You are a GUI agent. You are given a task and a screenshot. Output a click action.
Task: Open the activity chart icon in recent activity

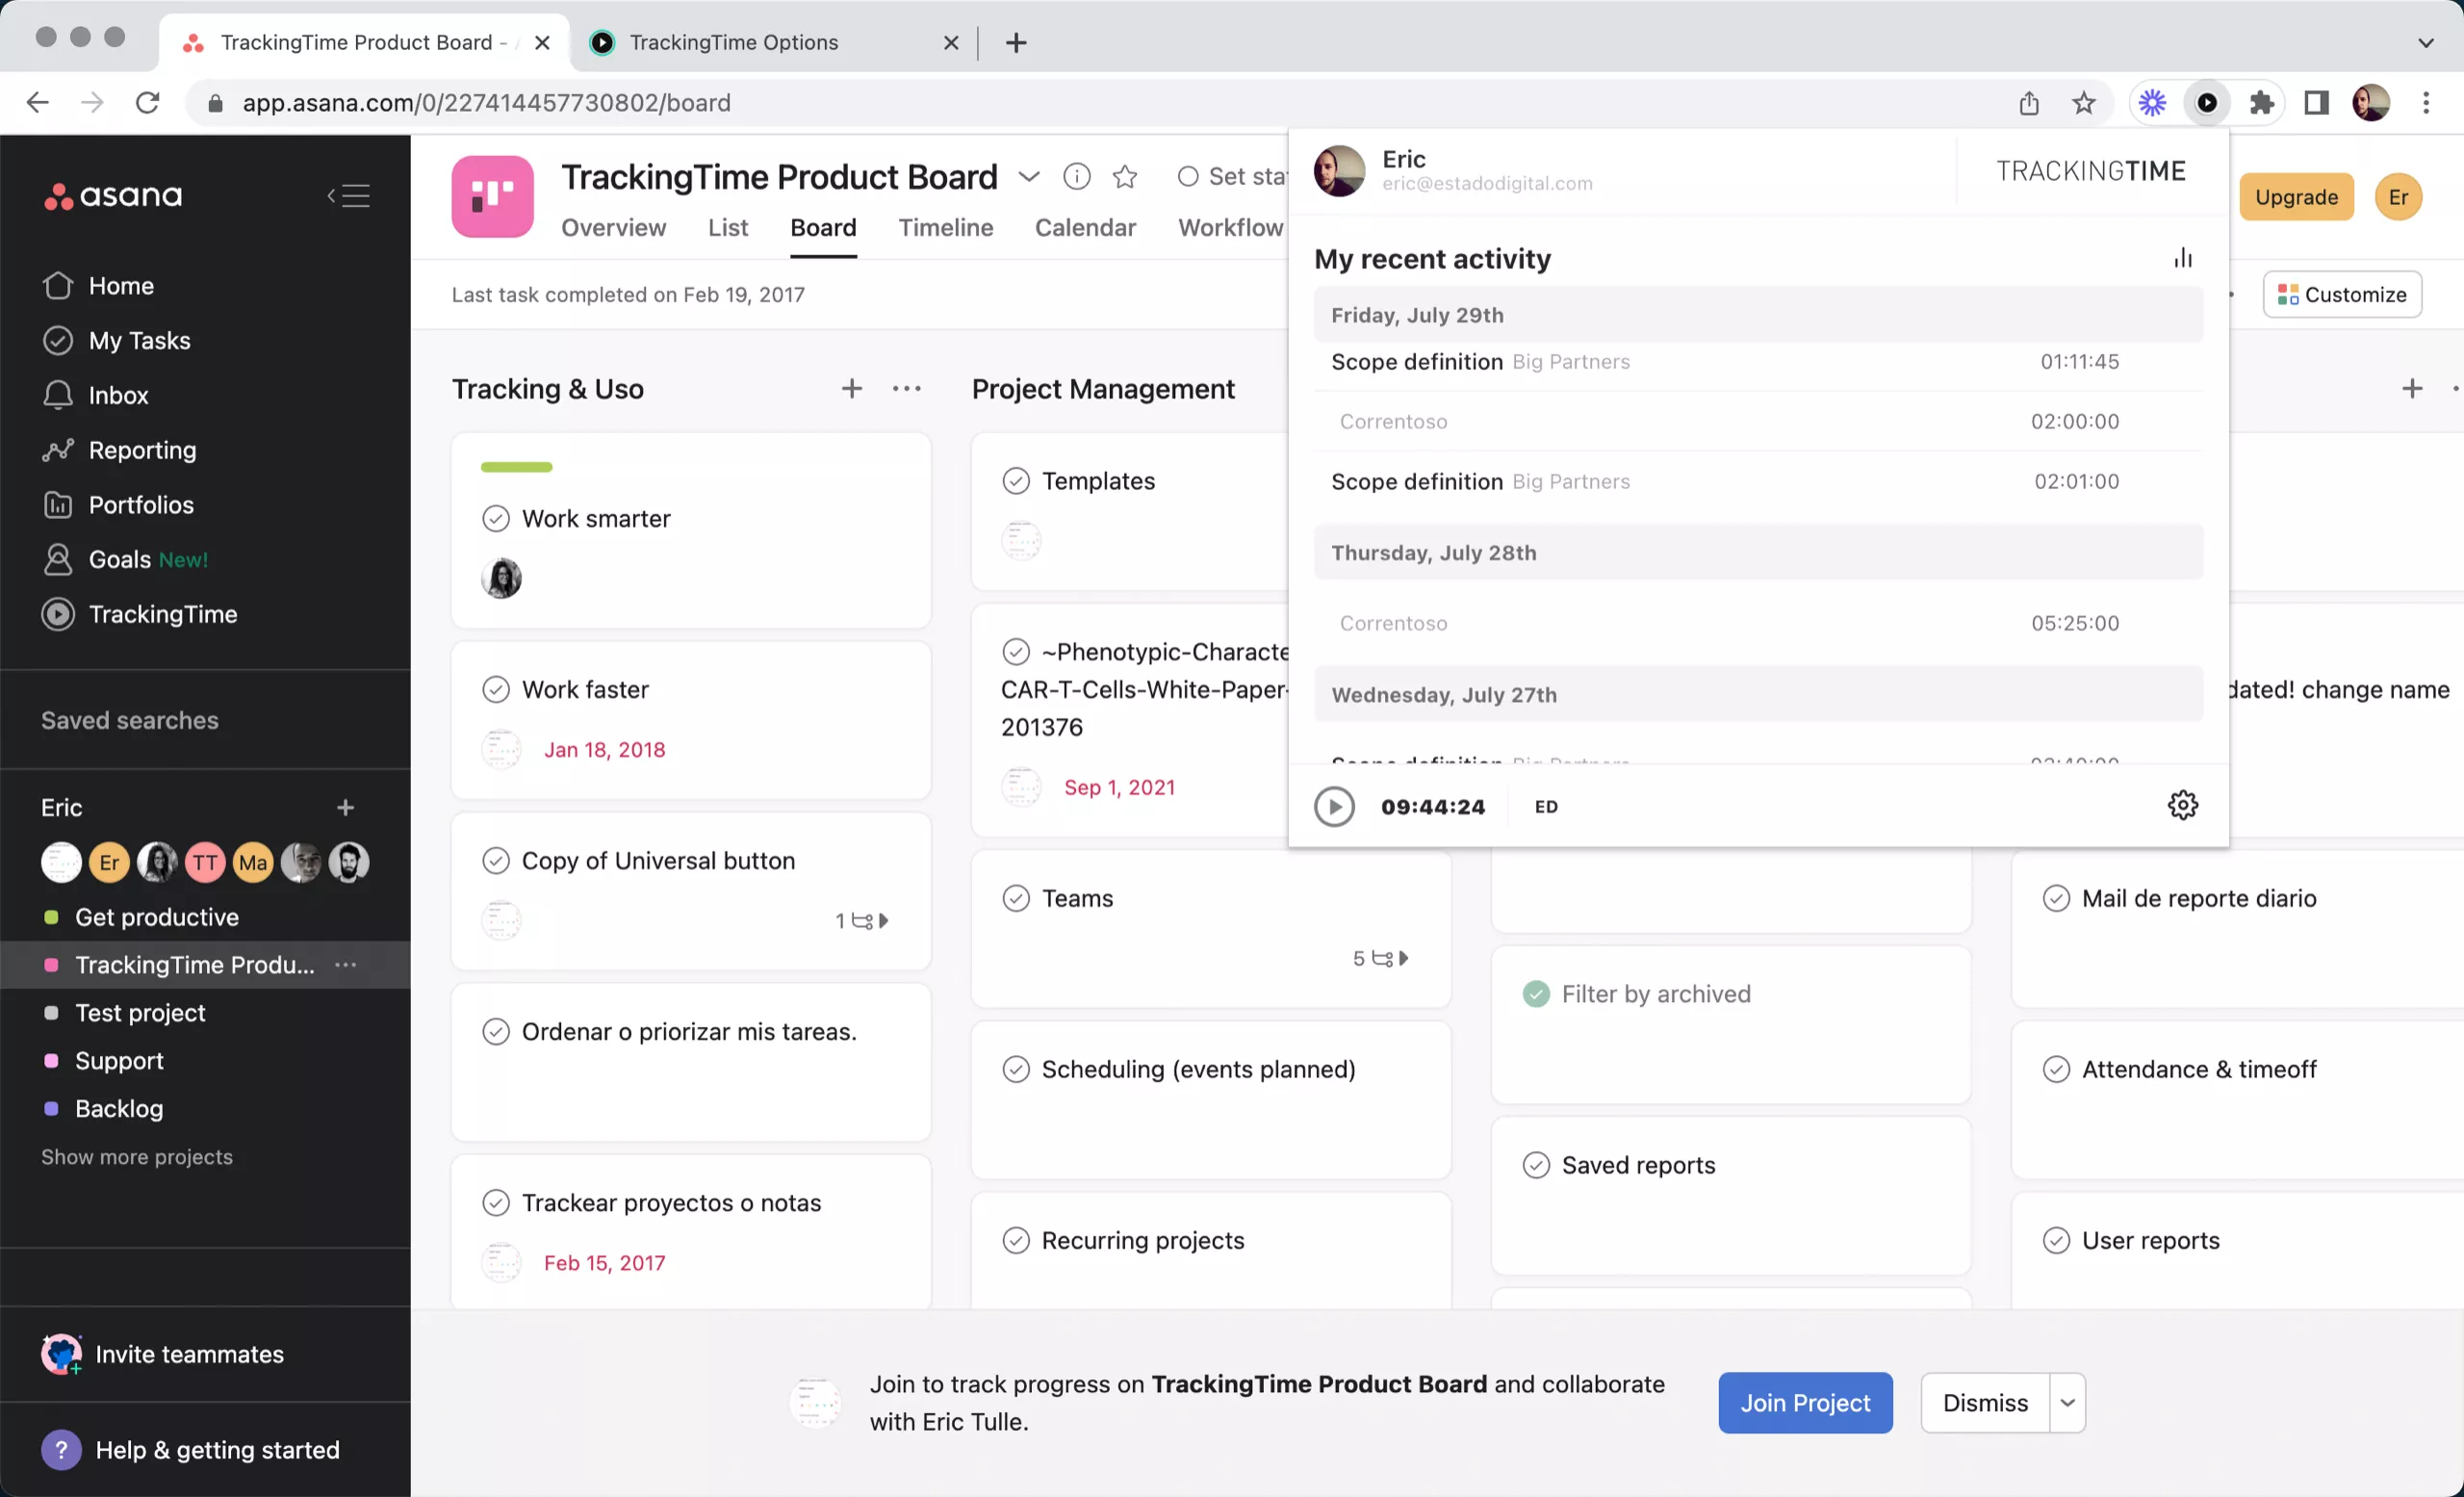coord(2182,257)
